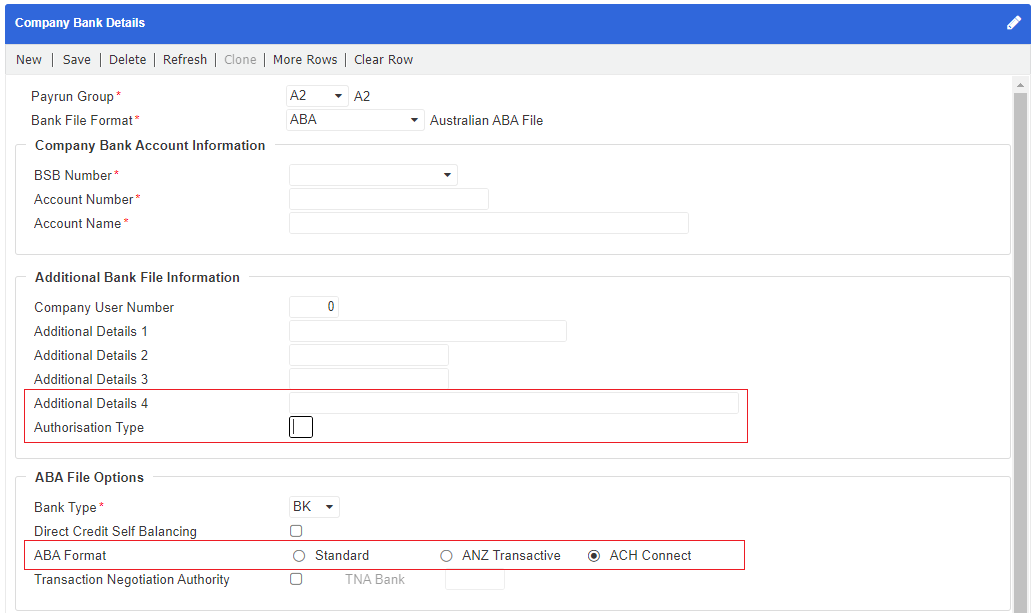
Task: Save the bank details
Action: coord(76,59)
